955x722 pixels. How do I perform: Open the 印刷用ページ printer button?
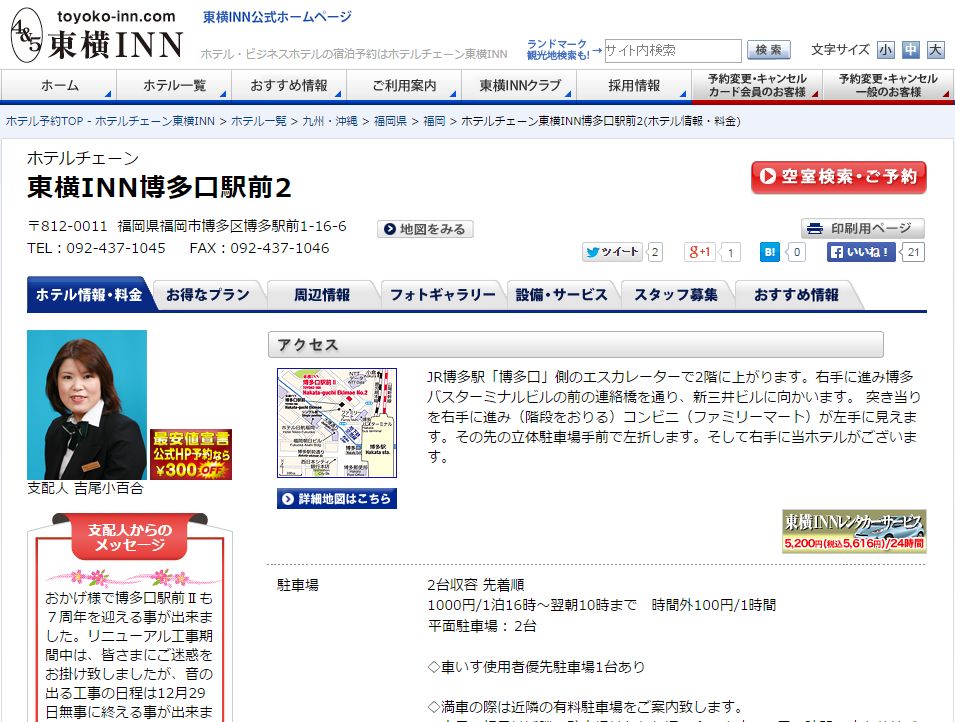[x=862, y=228]
